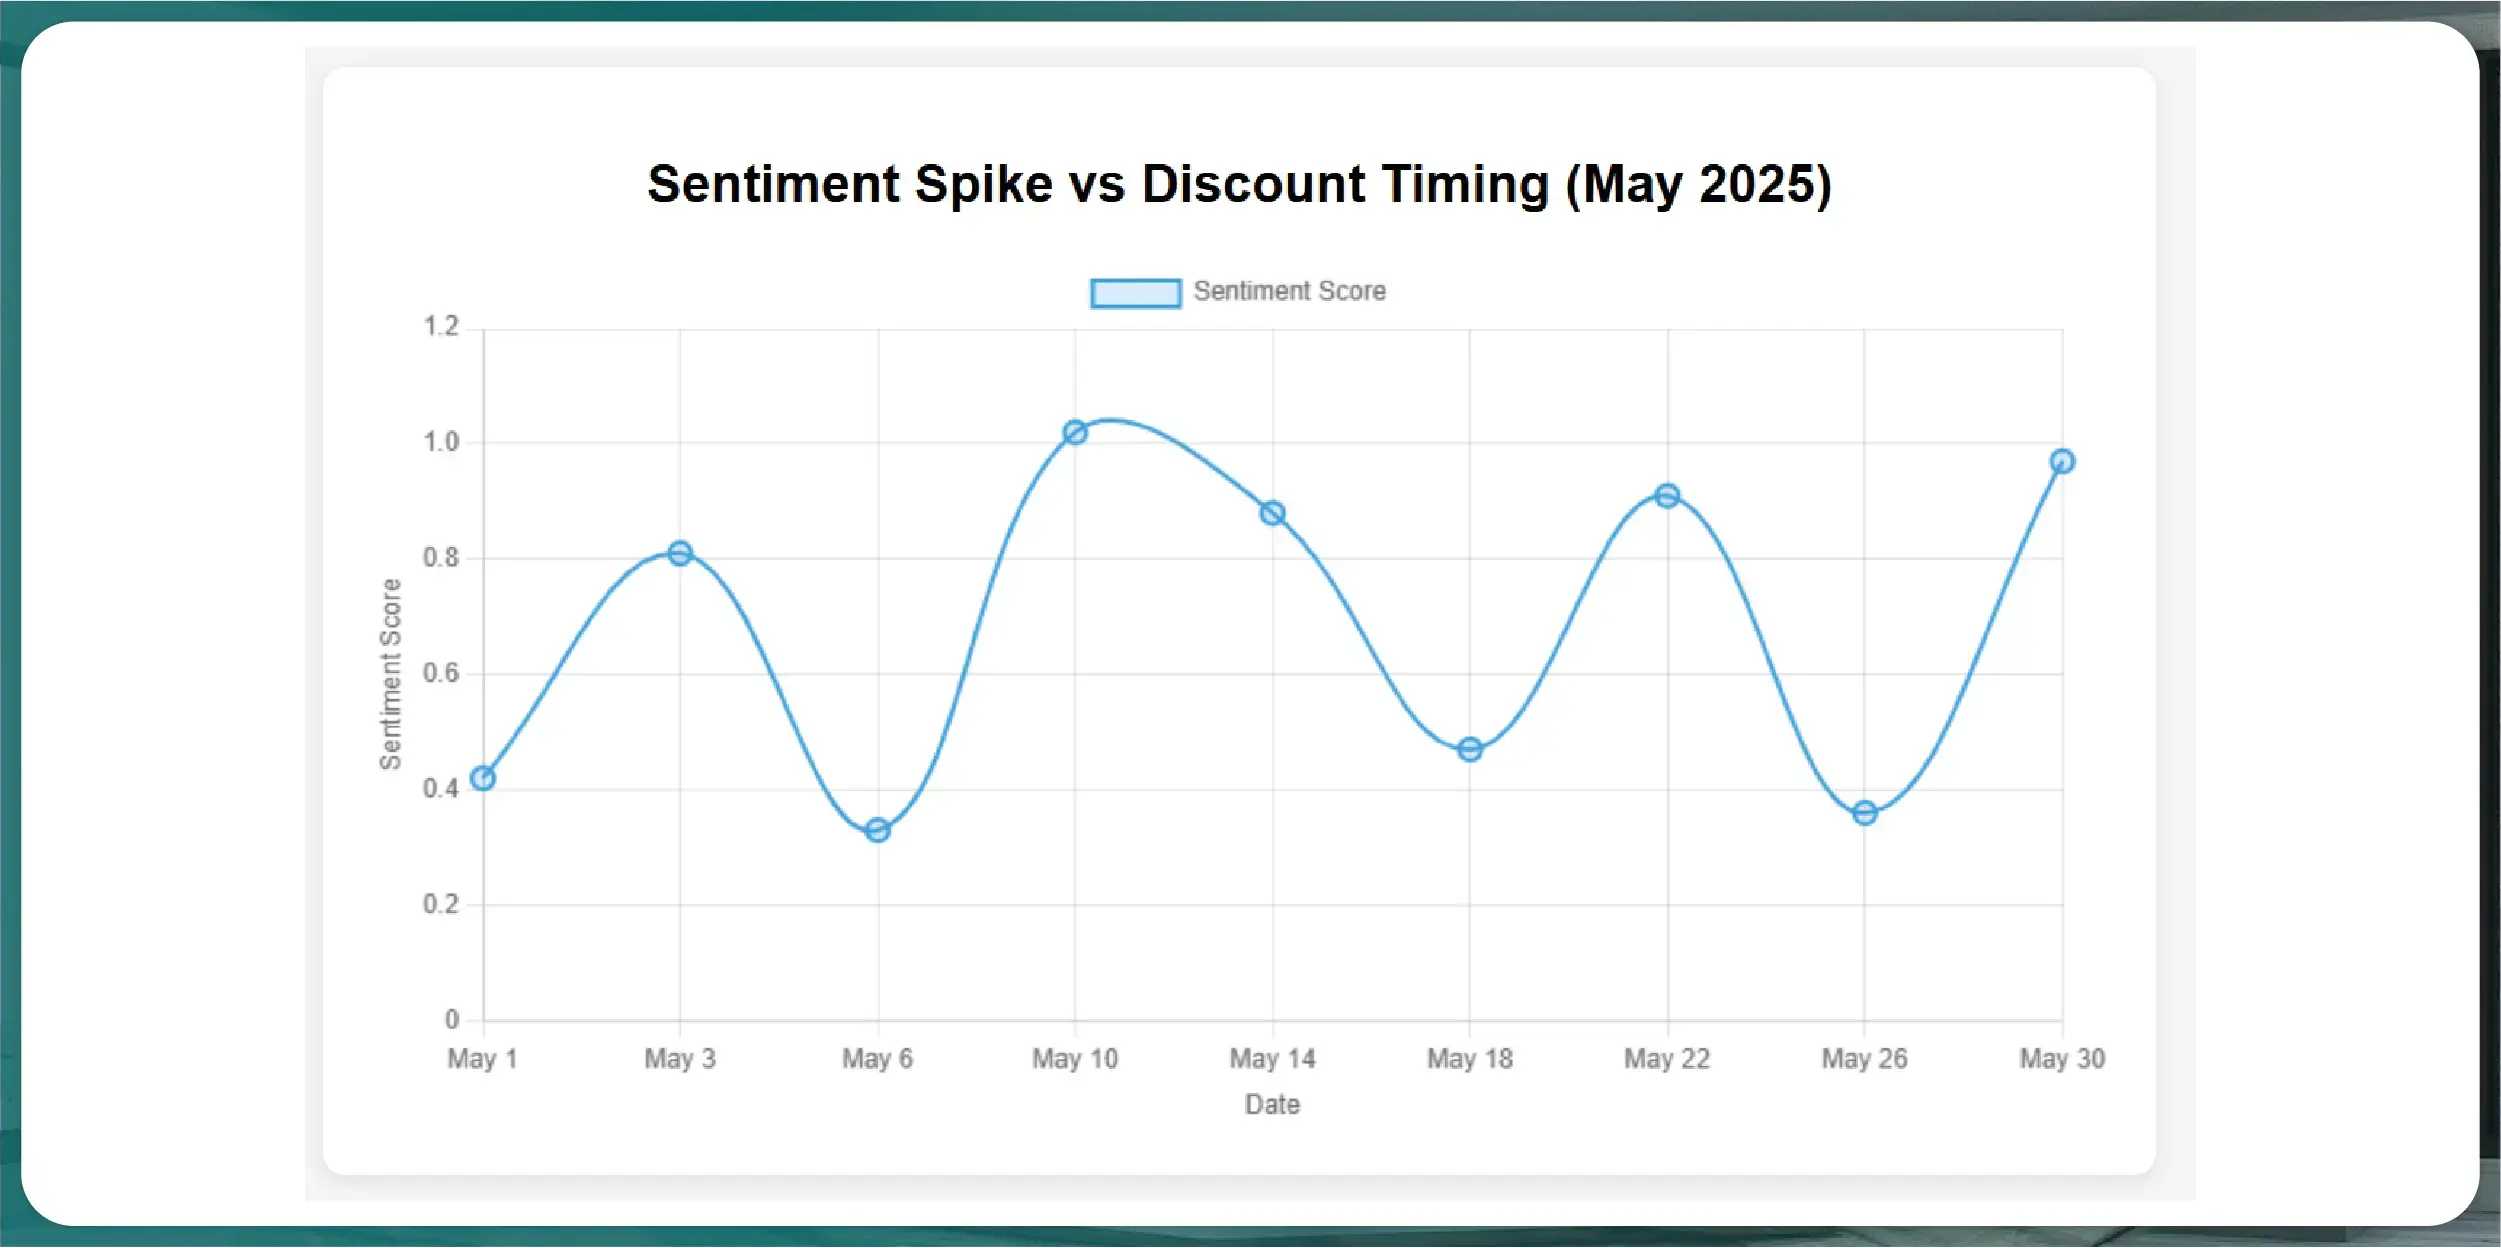Select the May 10 peak data point
2501x1248 pixels.
coord(1075,432)
